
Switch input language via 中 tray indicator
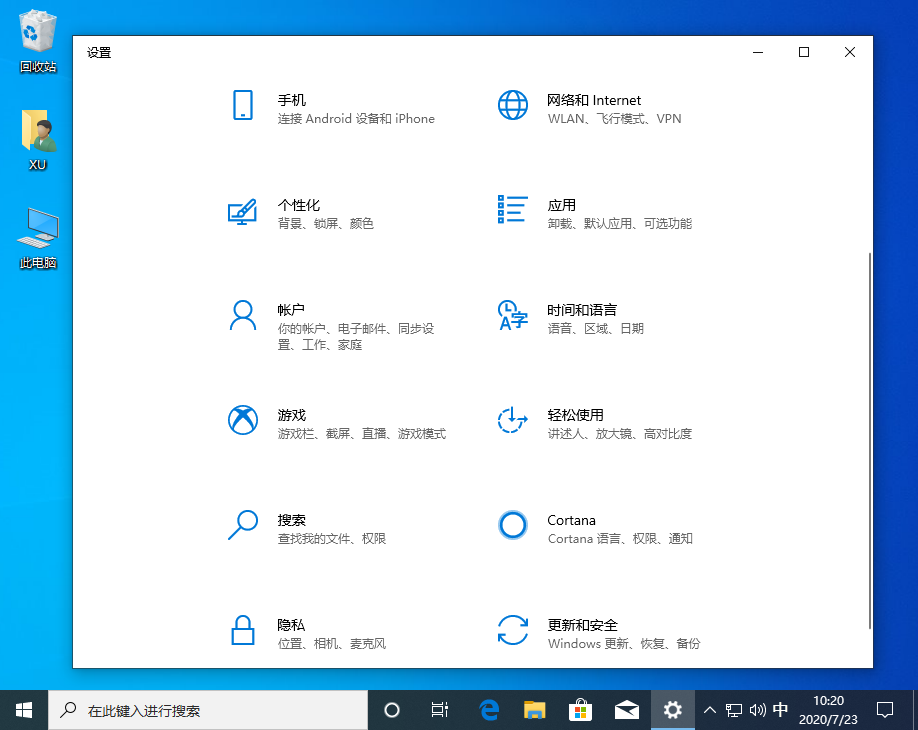point(779,709)
